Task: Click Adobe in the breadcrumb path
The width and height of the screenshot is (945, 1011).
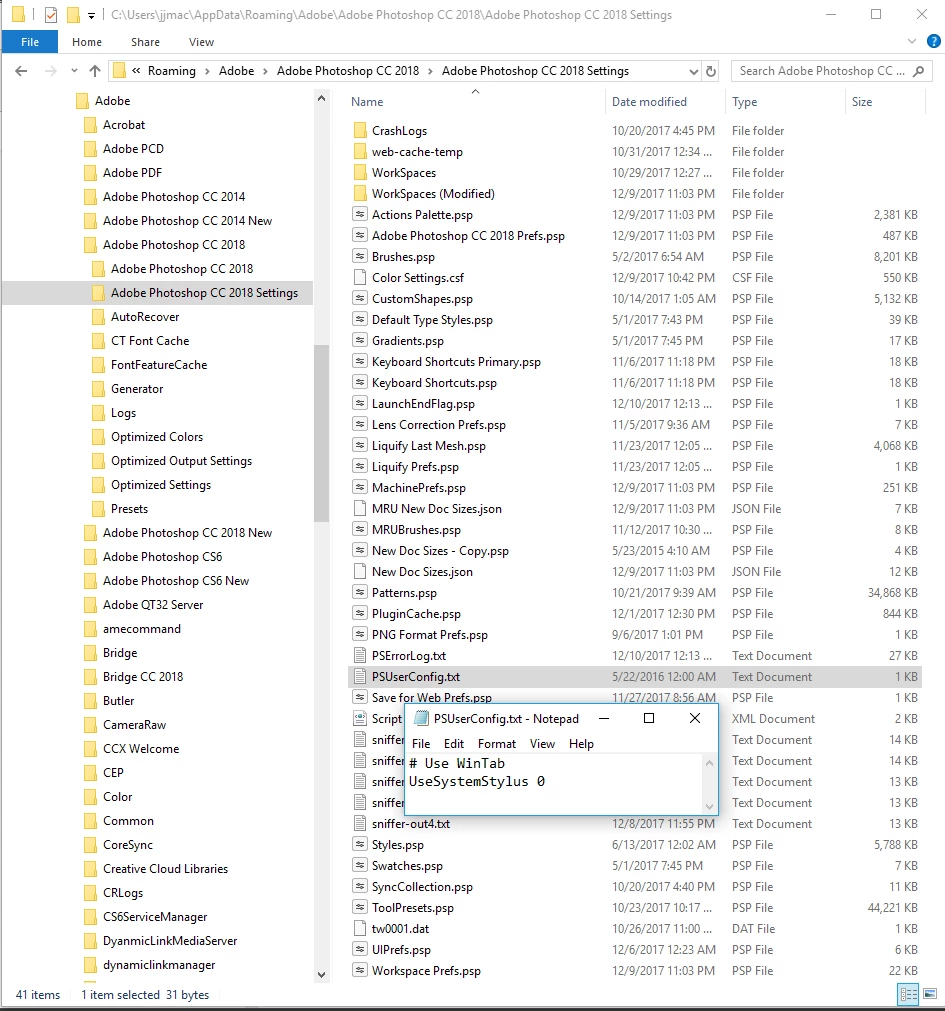Action: (237, 71)
